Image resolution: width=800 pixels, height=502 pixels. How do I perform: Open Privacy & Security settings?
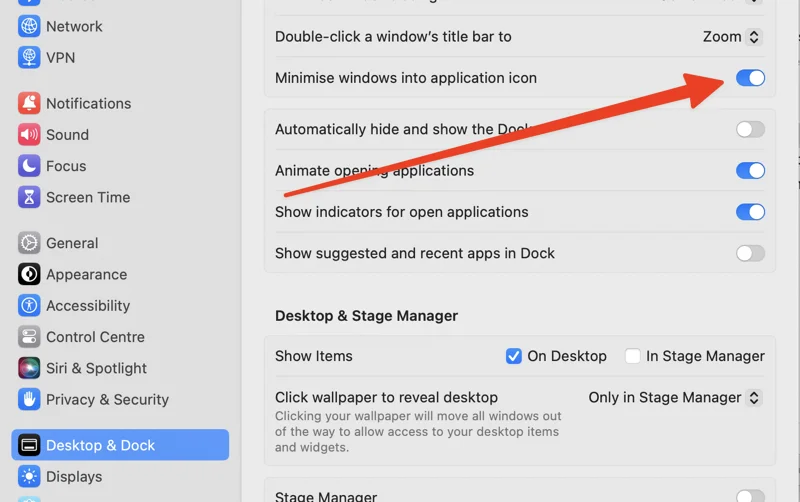click(107, 399)
